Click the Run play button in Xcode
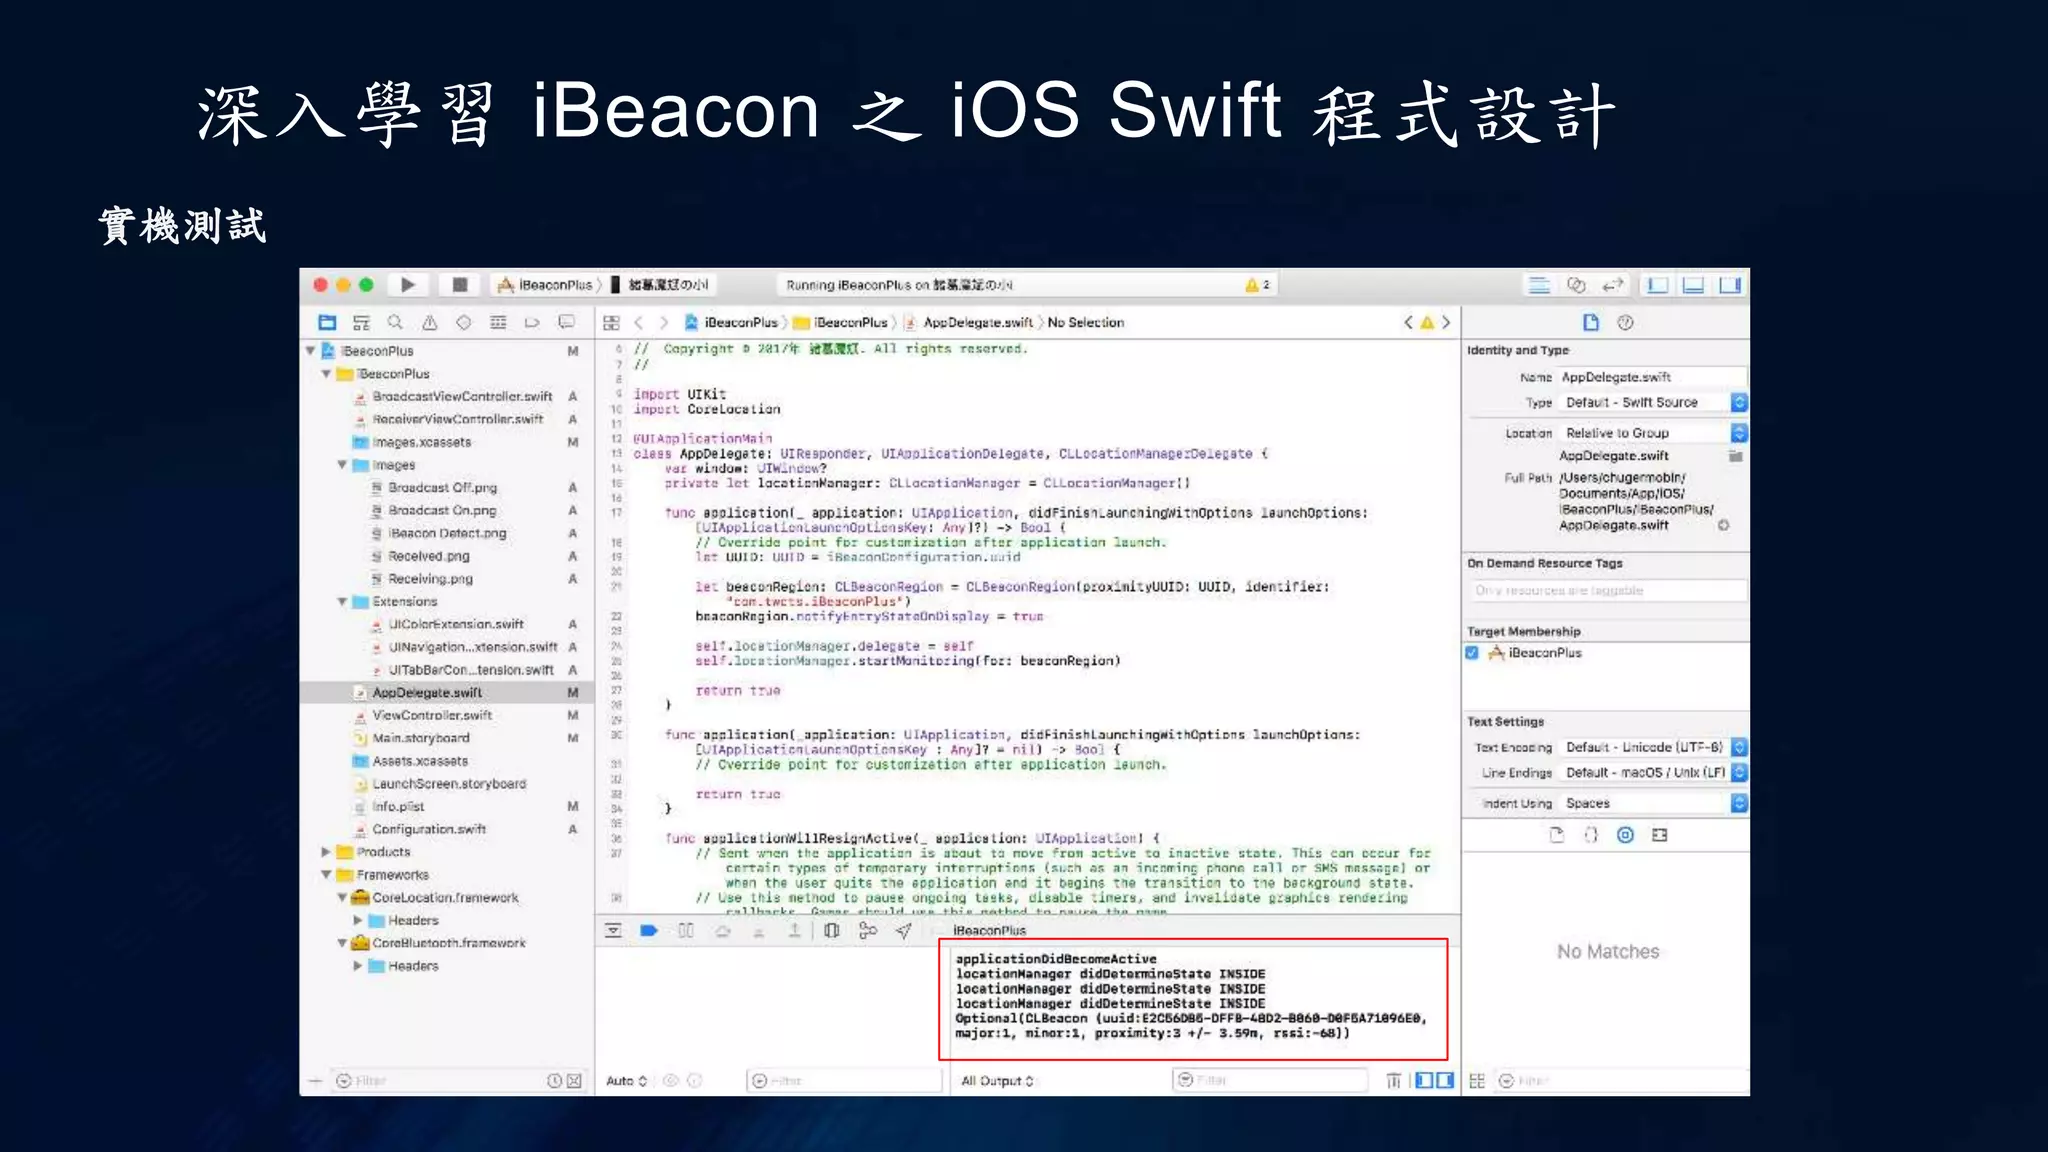2048x1152 pixels. tap(408, 285)
